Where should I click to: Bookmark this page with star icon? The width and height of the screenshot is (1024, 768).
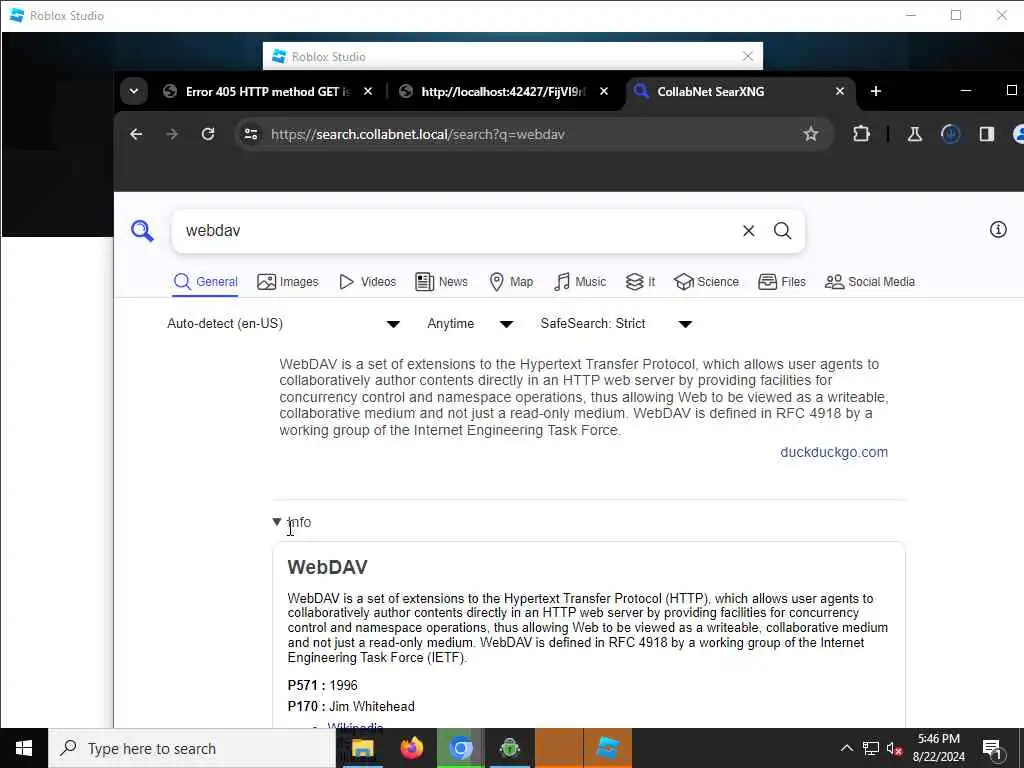[x=810, y=134]
